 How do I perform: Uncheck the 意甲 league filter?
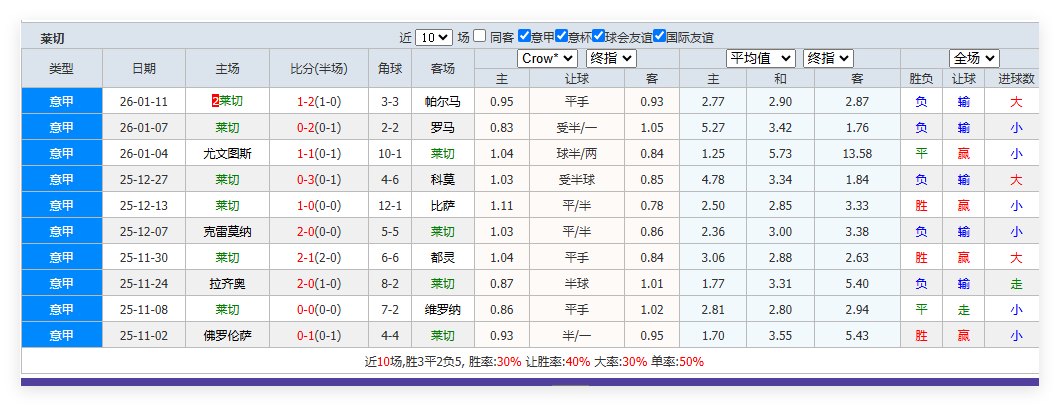pyautogui.click(x=524, y=36)
